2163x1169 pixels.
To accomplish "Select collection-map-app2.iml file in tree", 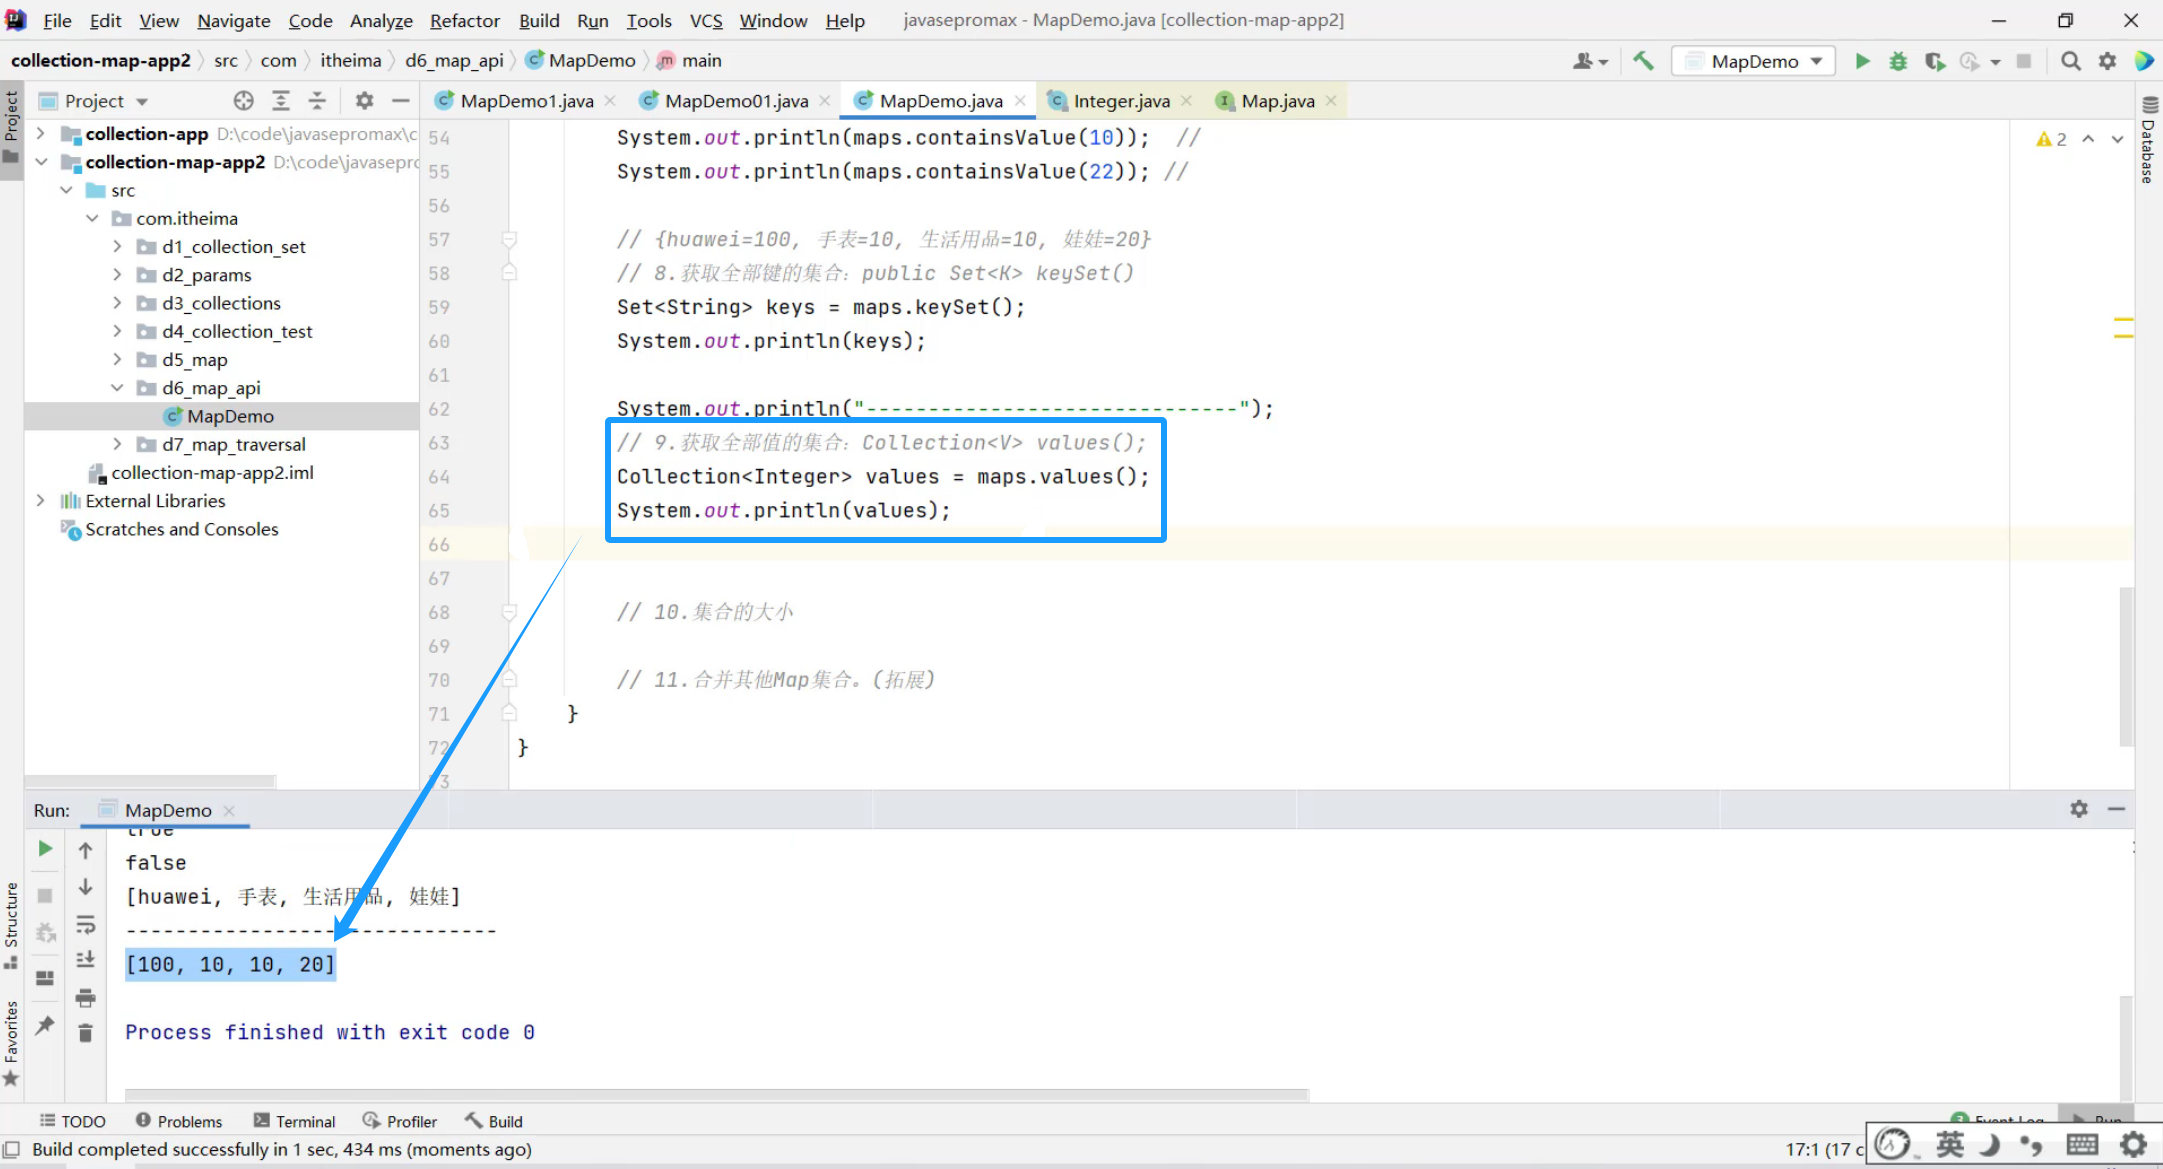I will point(212,472).
